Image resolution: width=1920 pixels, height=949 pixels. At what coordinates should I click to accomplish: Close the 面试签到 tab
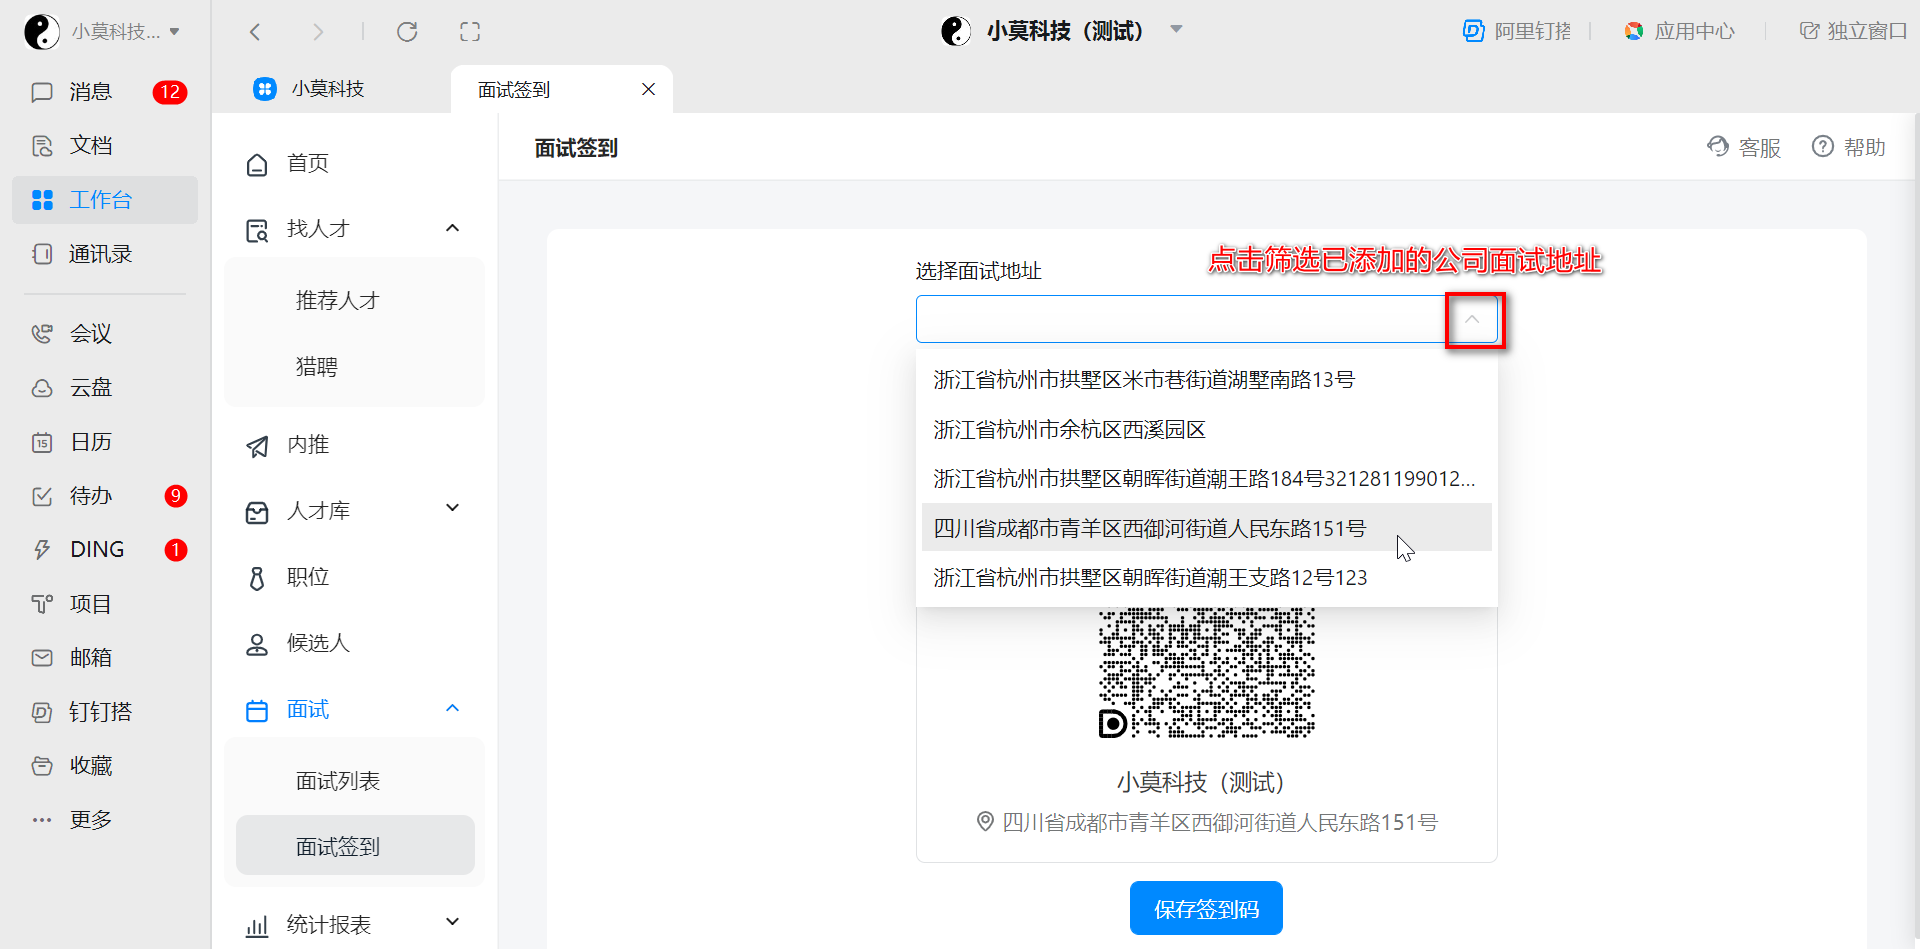649,89
